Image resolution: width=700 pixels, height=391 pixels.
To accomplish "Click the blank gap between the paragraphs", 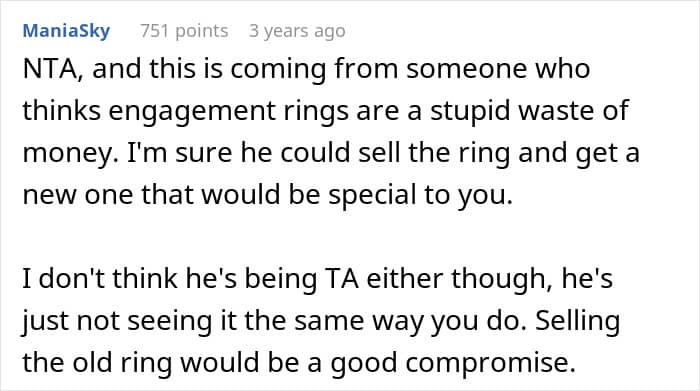I will [330, 237].
